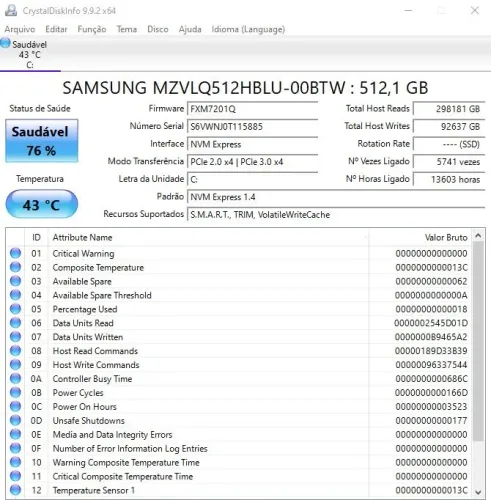The width and height of the screenshot is (491, 500).
Task: Click the scroll up arrow of attribute list
Action: (x=478, y=236)
